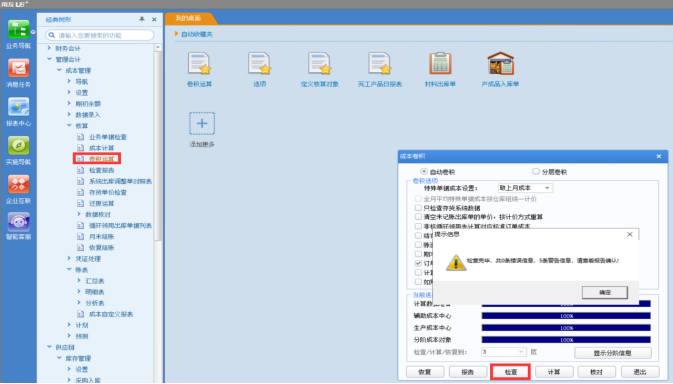Viewport: 673px width, 384px height.
Task: Open the 业务导航 sidebar icon
Action: click(x=18, y=30)
